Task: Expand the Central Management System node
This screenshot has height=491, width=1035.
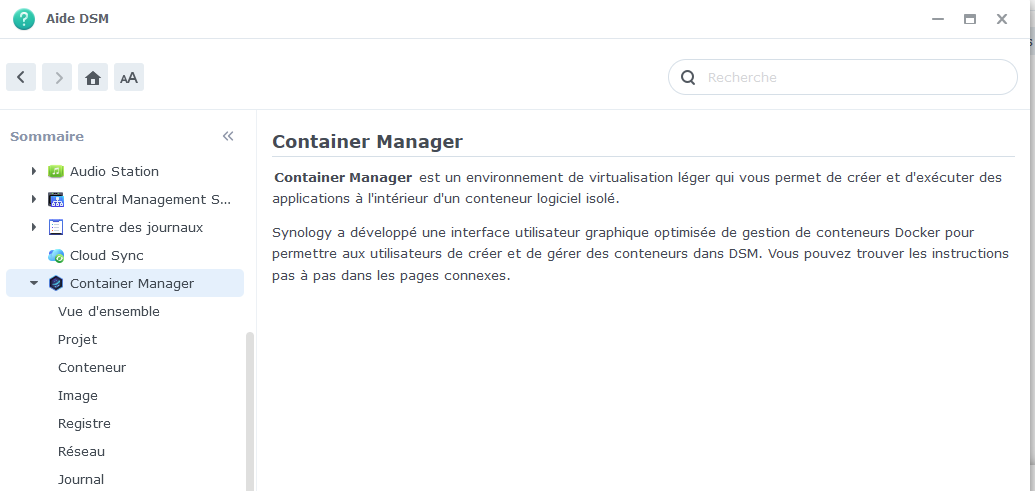Action: tap(34, 199)
